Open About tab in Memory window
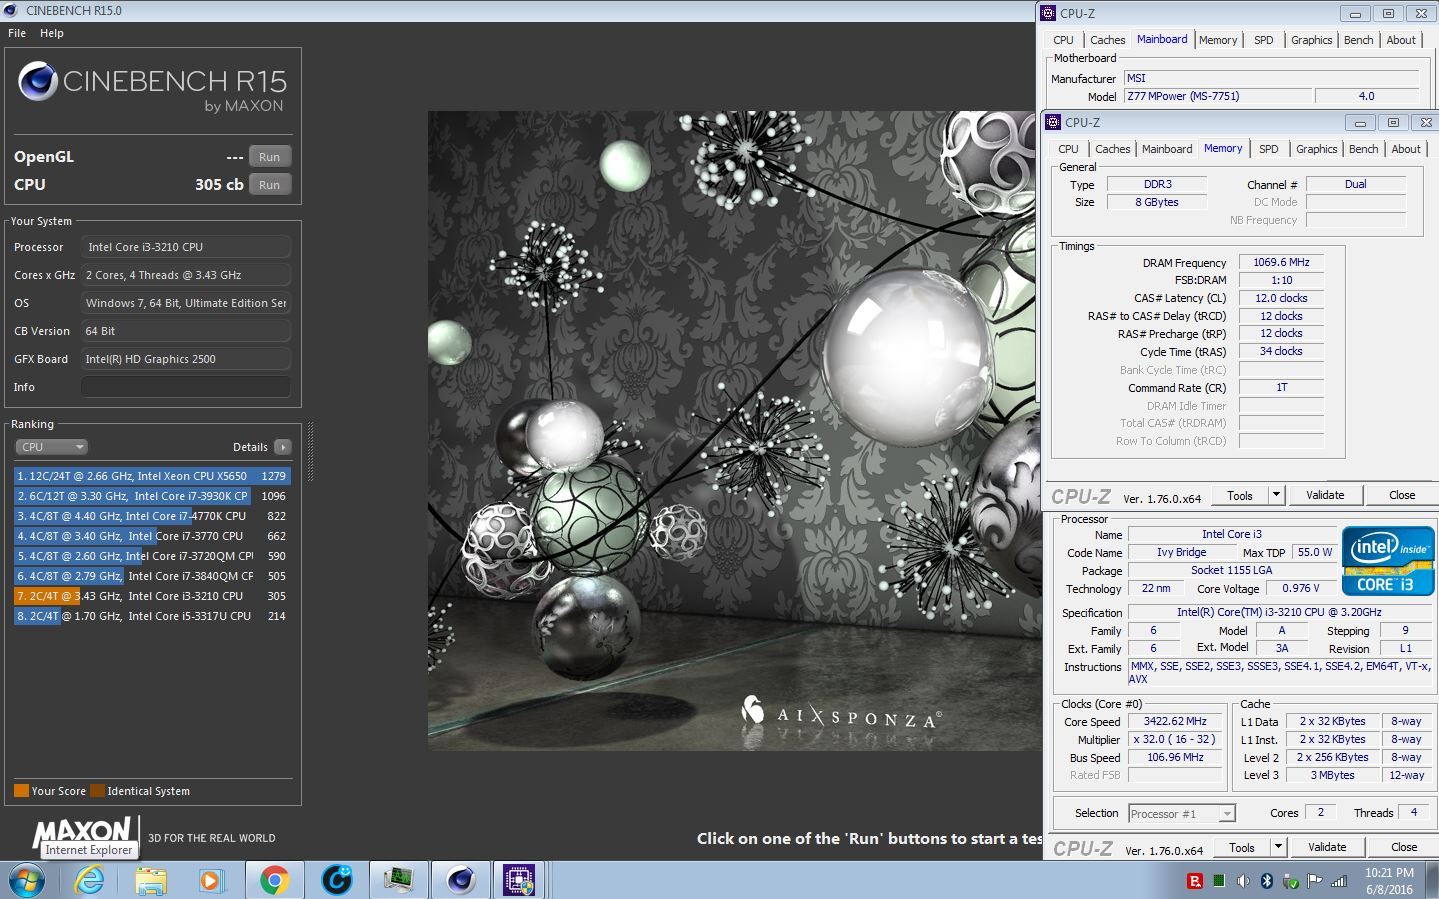 (x=1406, y=149)
